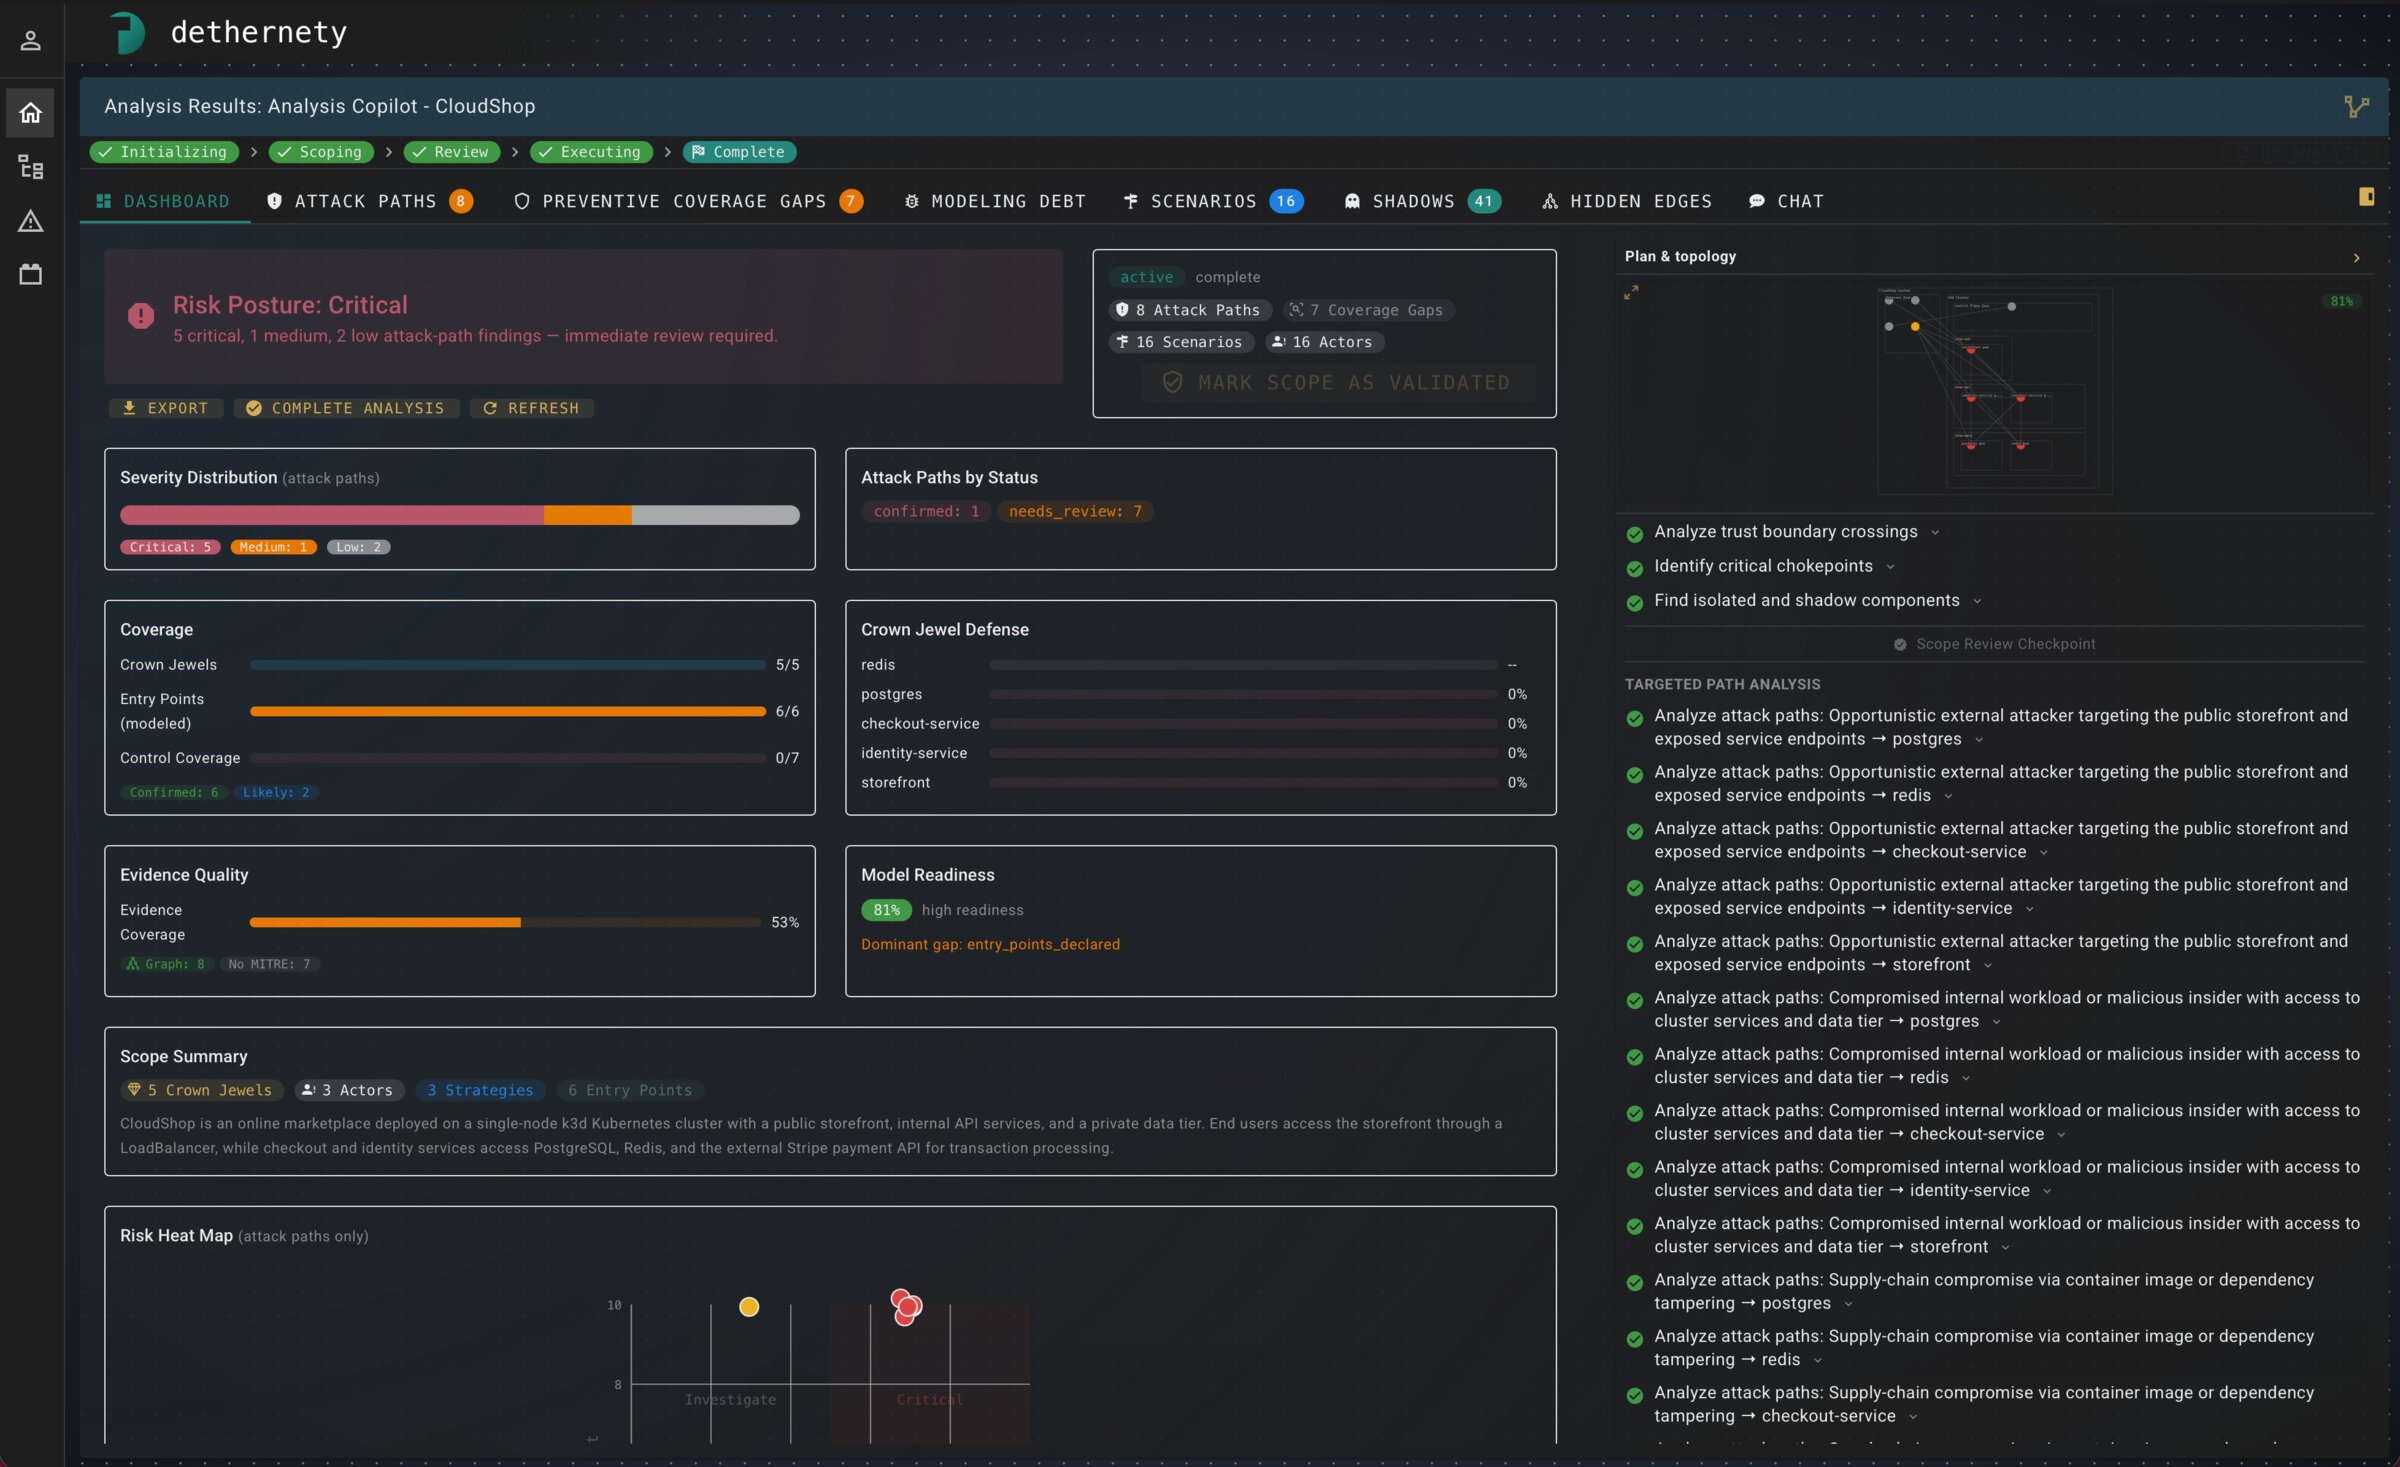Screen dimensions: 2400x1467
Task: Expand Opportunistic external attacker → redis step
Action: 1948,795
